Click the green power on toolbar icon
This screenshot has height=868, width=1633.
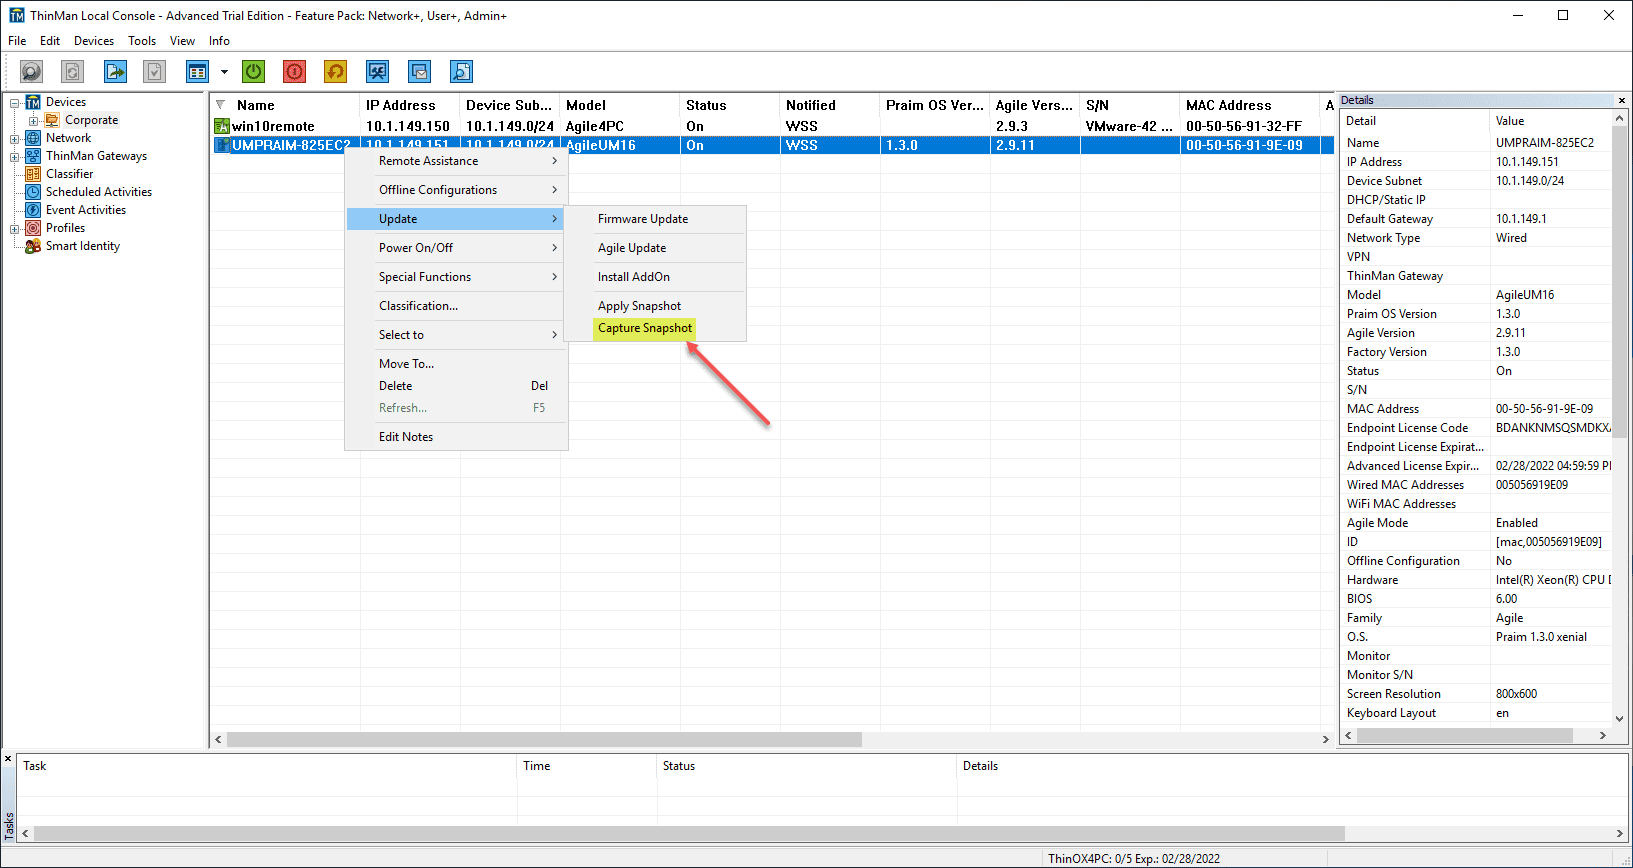tap(254, 72)
